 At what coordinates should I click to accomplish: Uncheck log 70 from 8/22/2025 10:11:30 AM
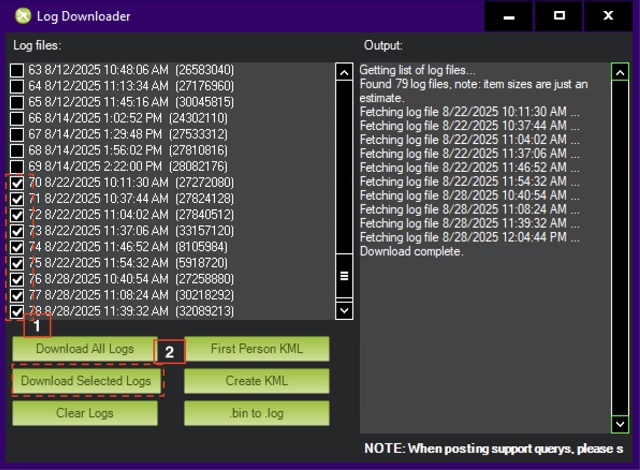17,183
